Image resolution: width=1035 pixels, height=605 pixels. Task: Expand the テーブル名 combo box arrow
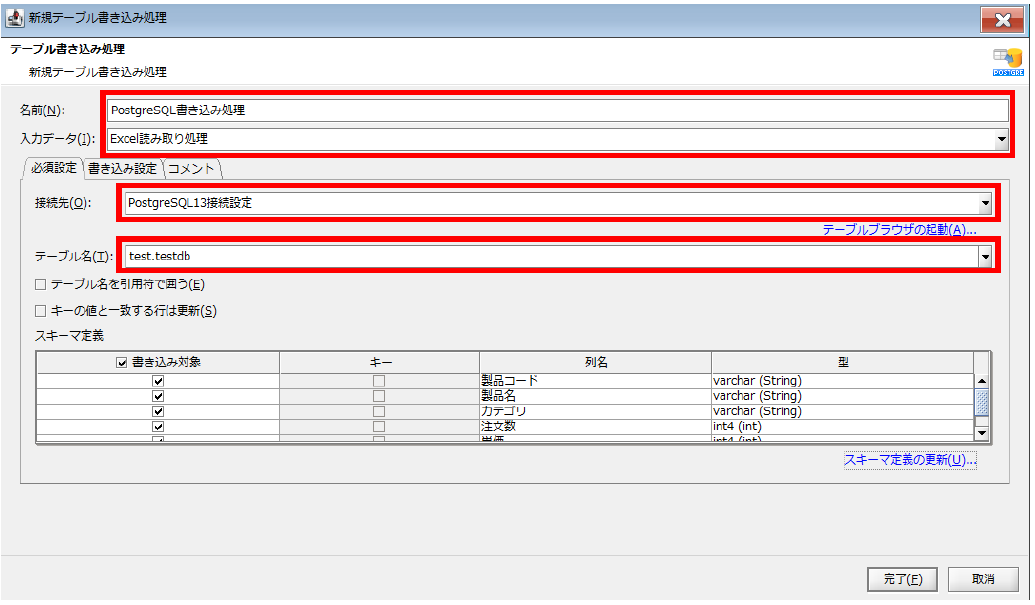click(x=985, y=257)
